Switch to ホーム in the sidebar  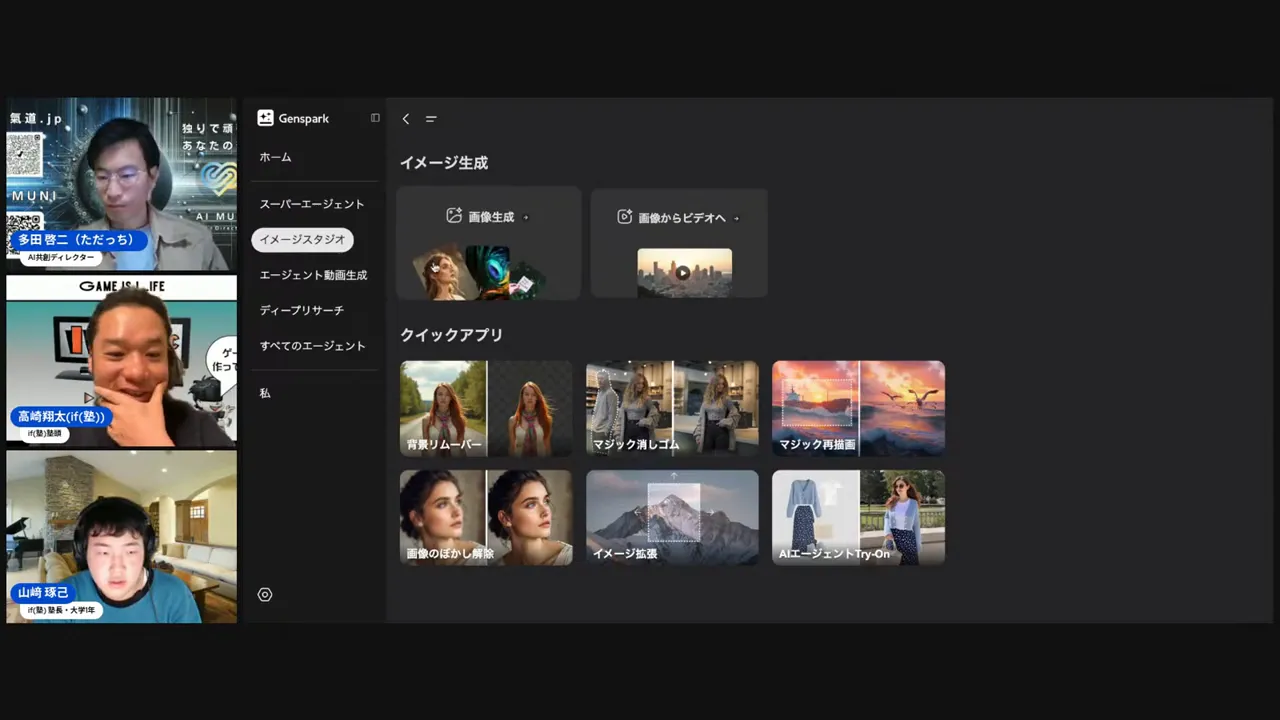pos(275,157)
